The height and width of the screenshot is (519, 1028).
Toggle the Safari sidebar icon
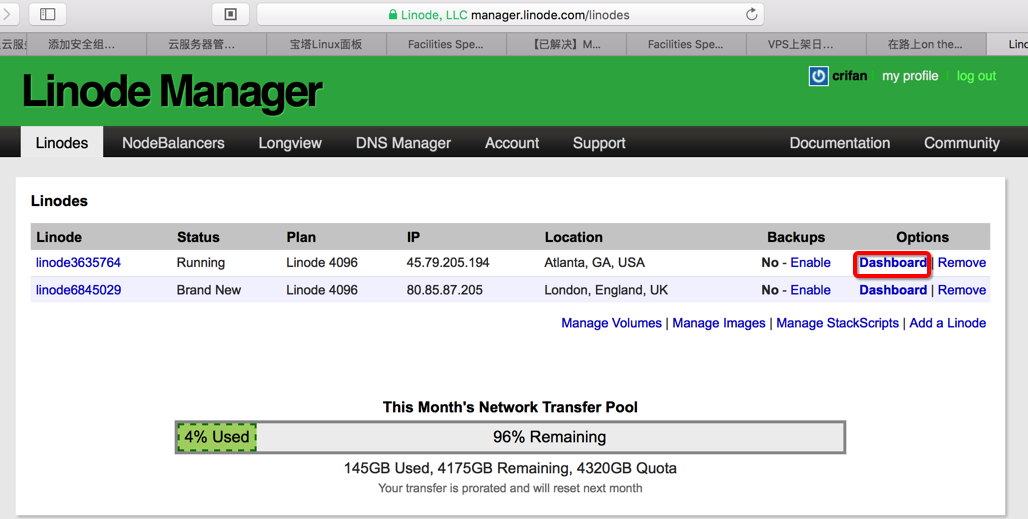pyautogui.click(x=48, y=14)
